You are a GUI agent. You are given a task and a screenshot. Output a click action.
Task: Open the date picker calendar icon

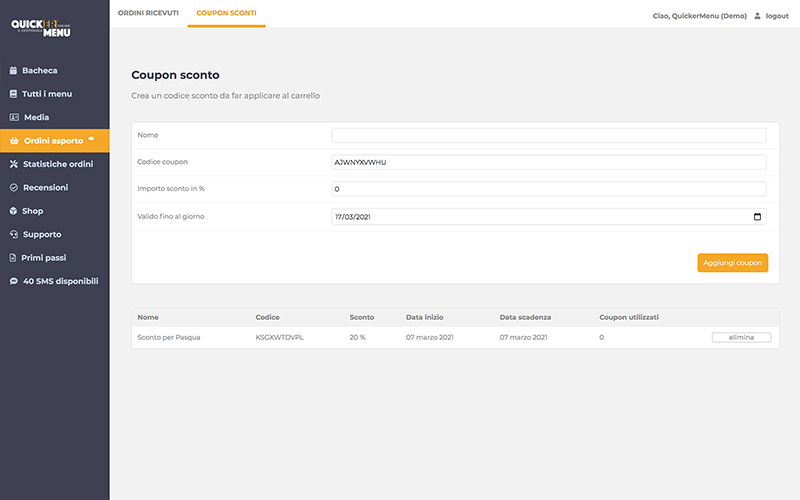tap(757, 216)
